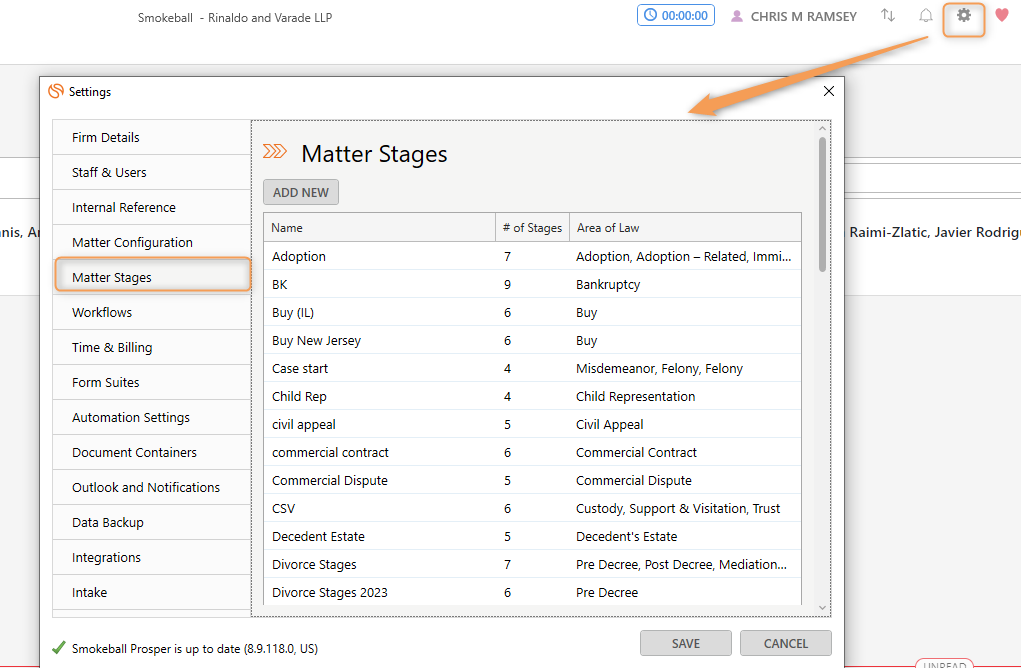Open the Integrations section
Screen dimensions: 1021x668
(152, 557)
